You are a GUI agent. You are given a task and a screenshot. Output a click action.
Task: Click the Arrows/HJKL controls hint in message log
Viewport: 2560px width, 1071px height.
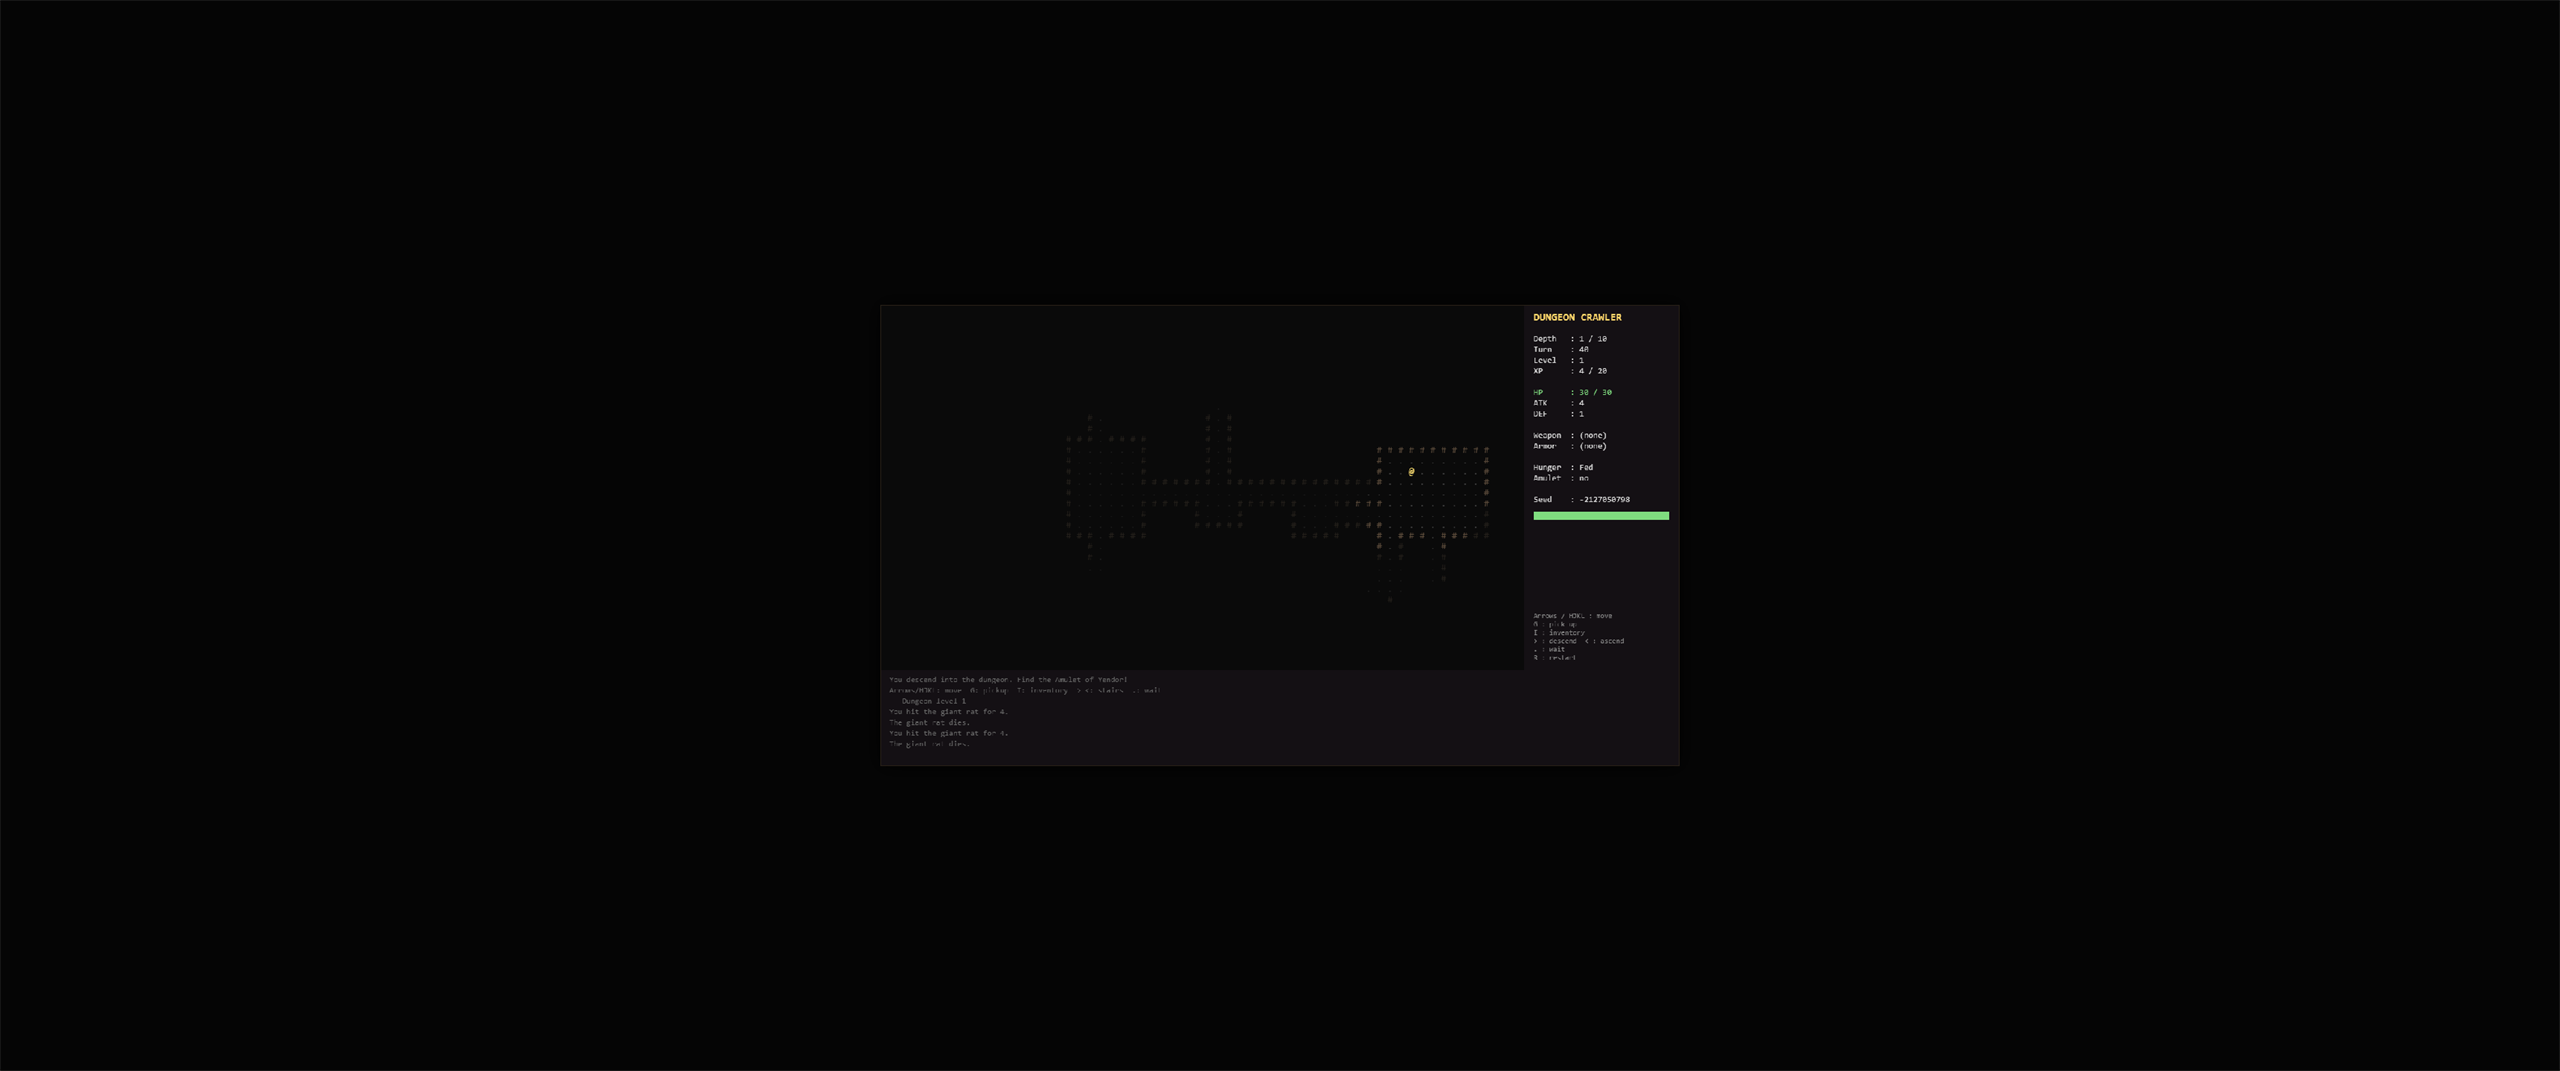(x=1025, y=690)
